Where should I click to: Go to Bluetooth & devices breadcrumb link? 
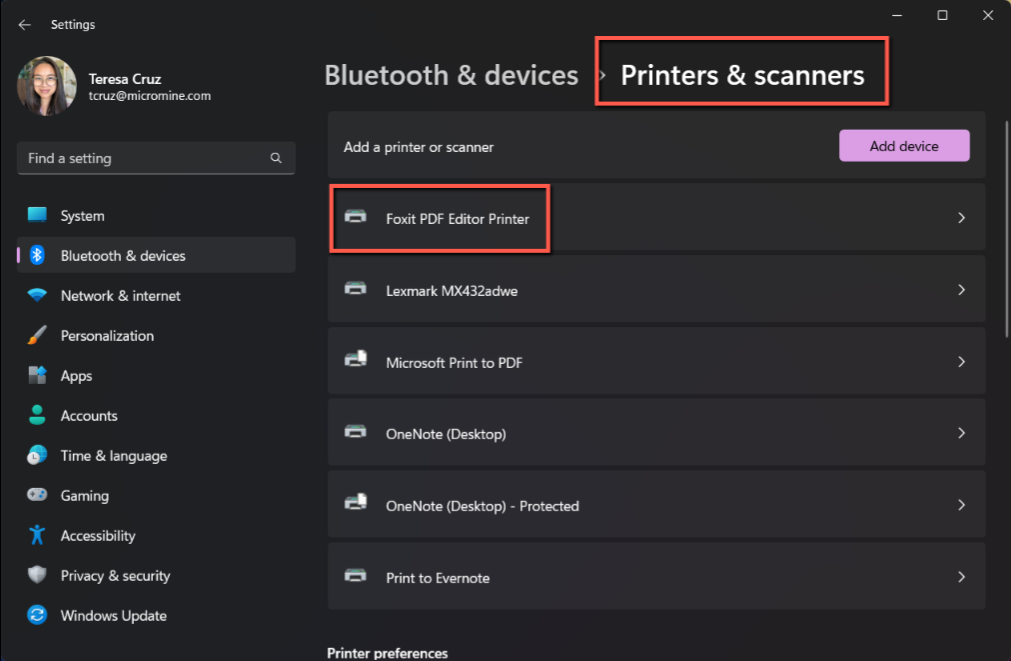coord(451,76)
